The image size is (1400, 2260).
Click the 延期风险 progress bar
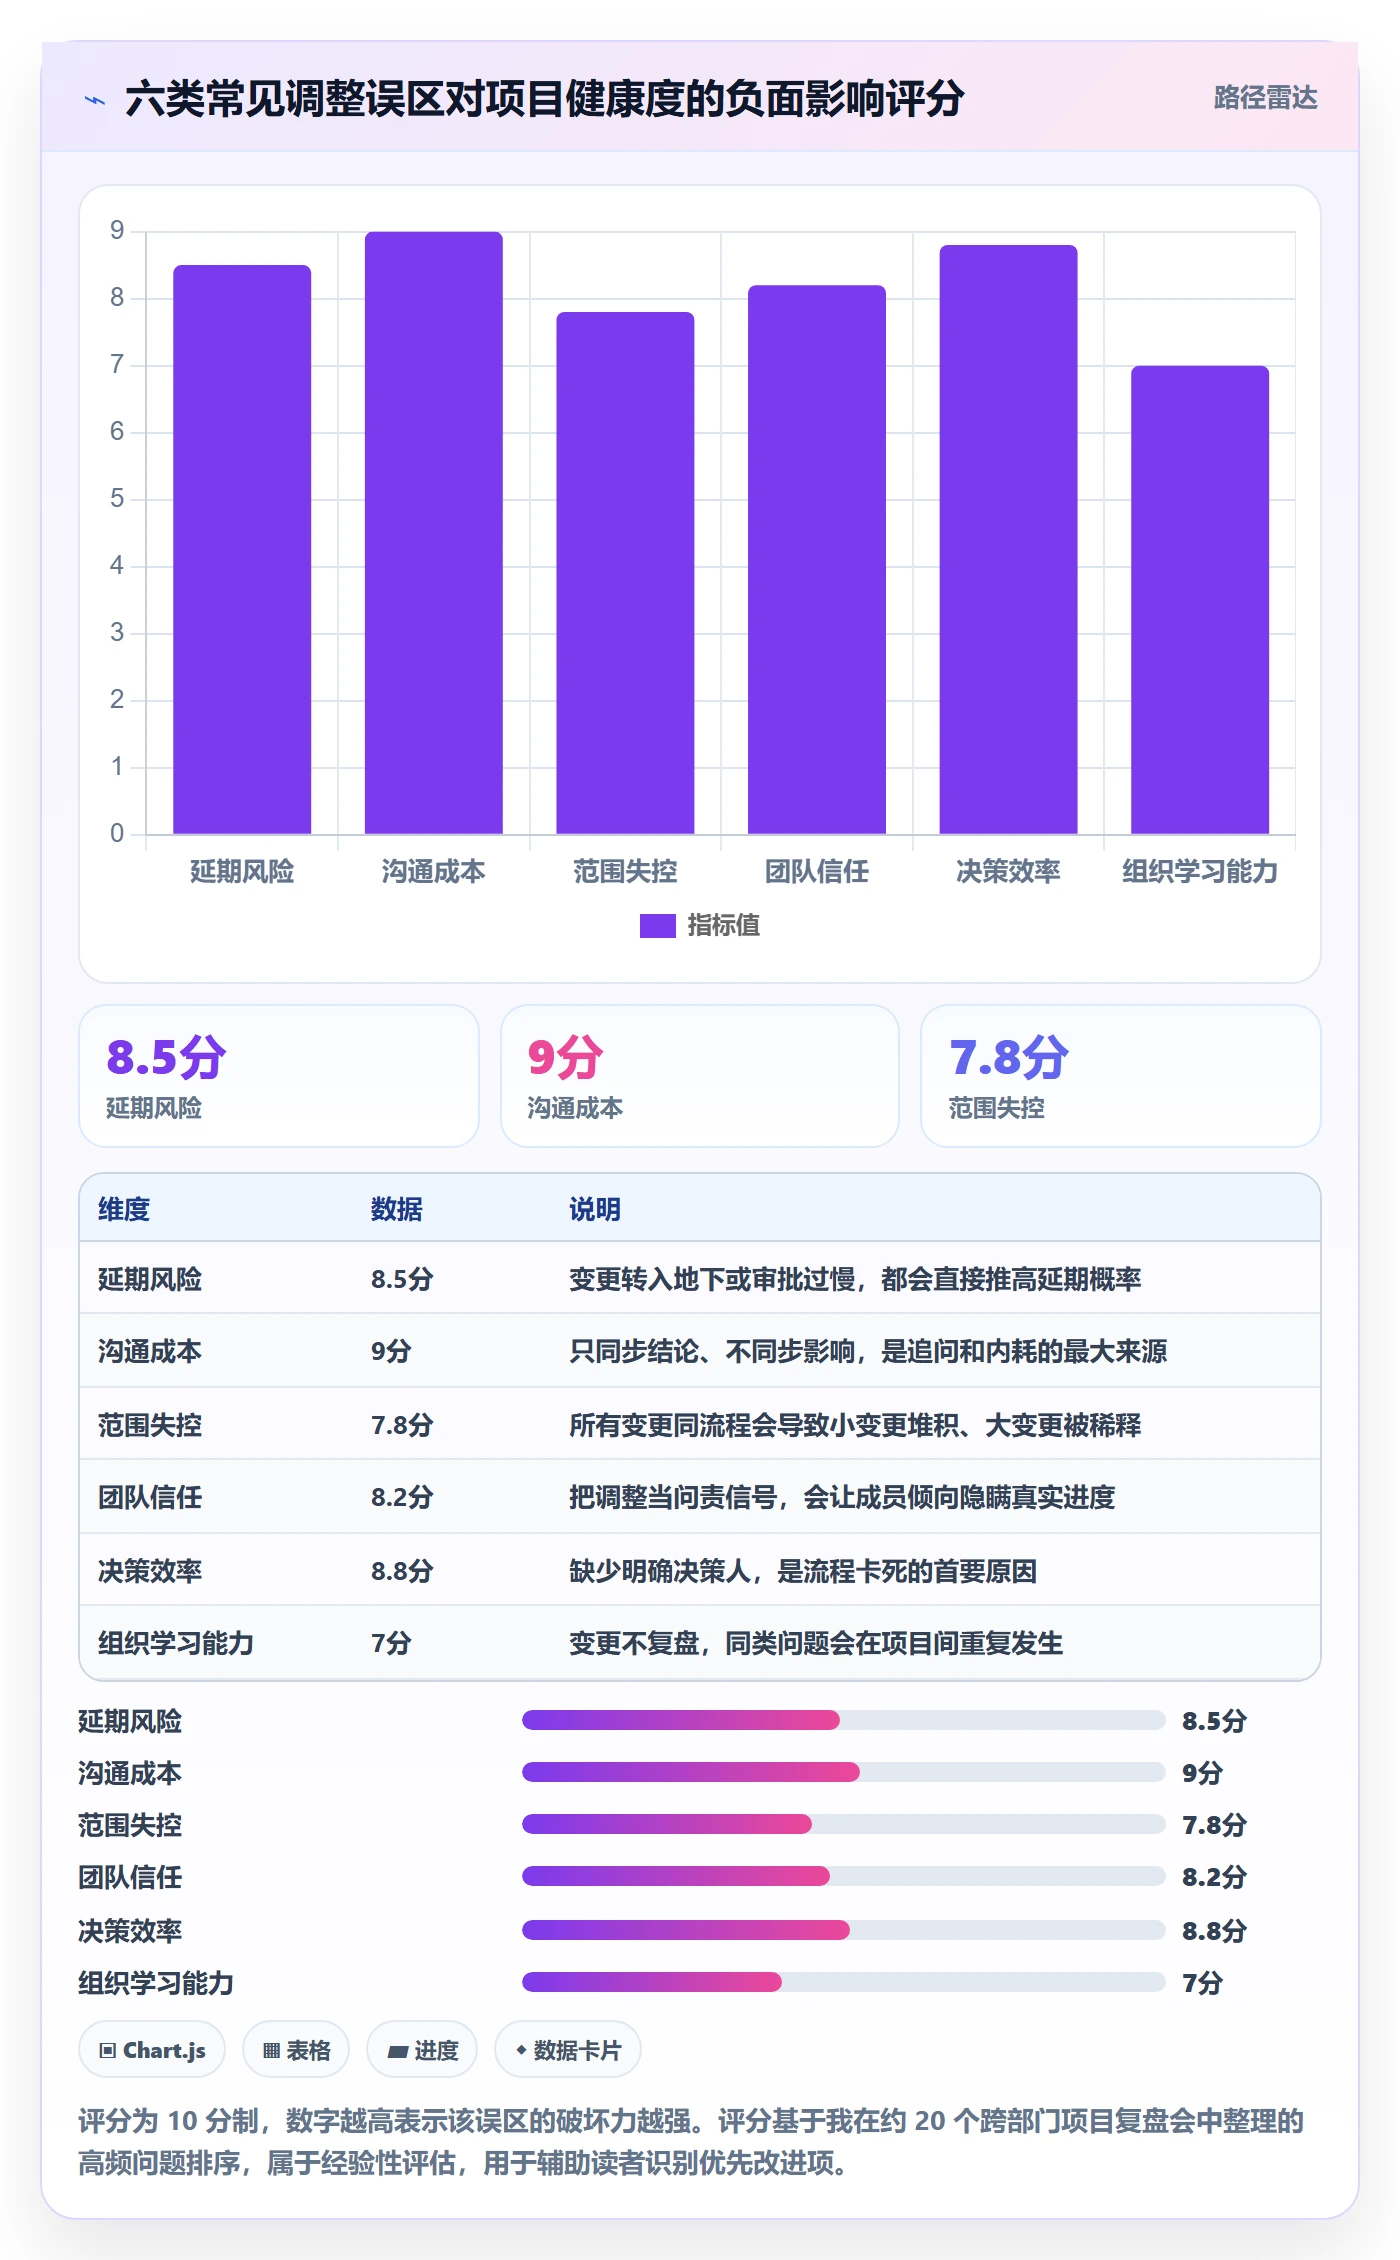point(843,1720)
